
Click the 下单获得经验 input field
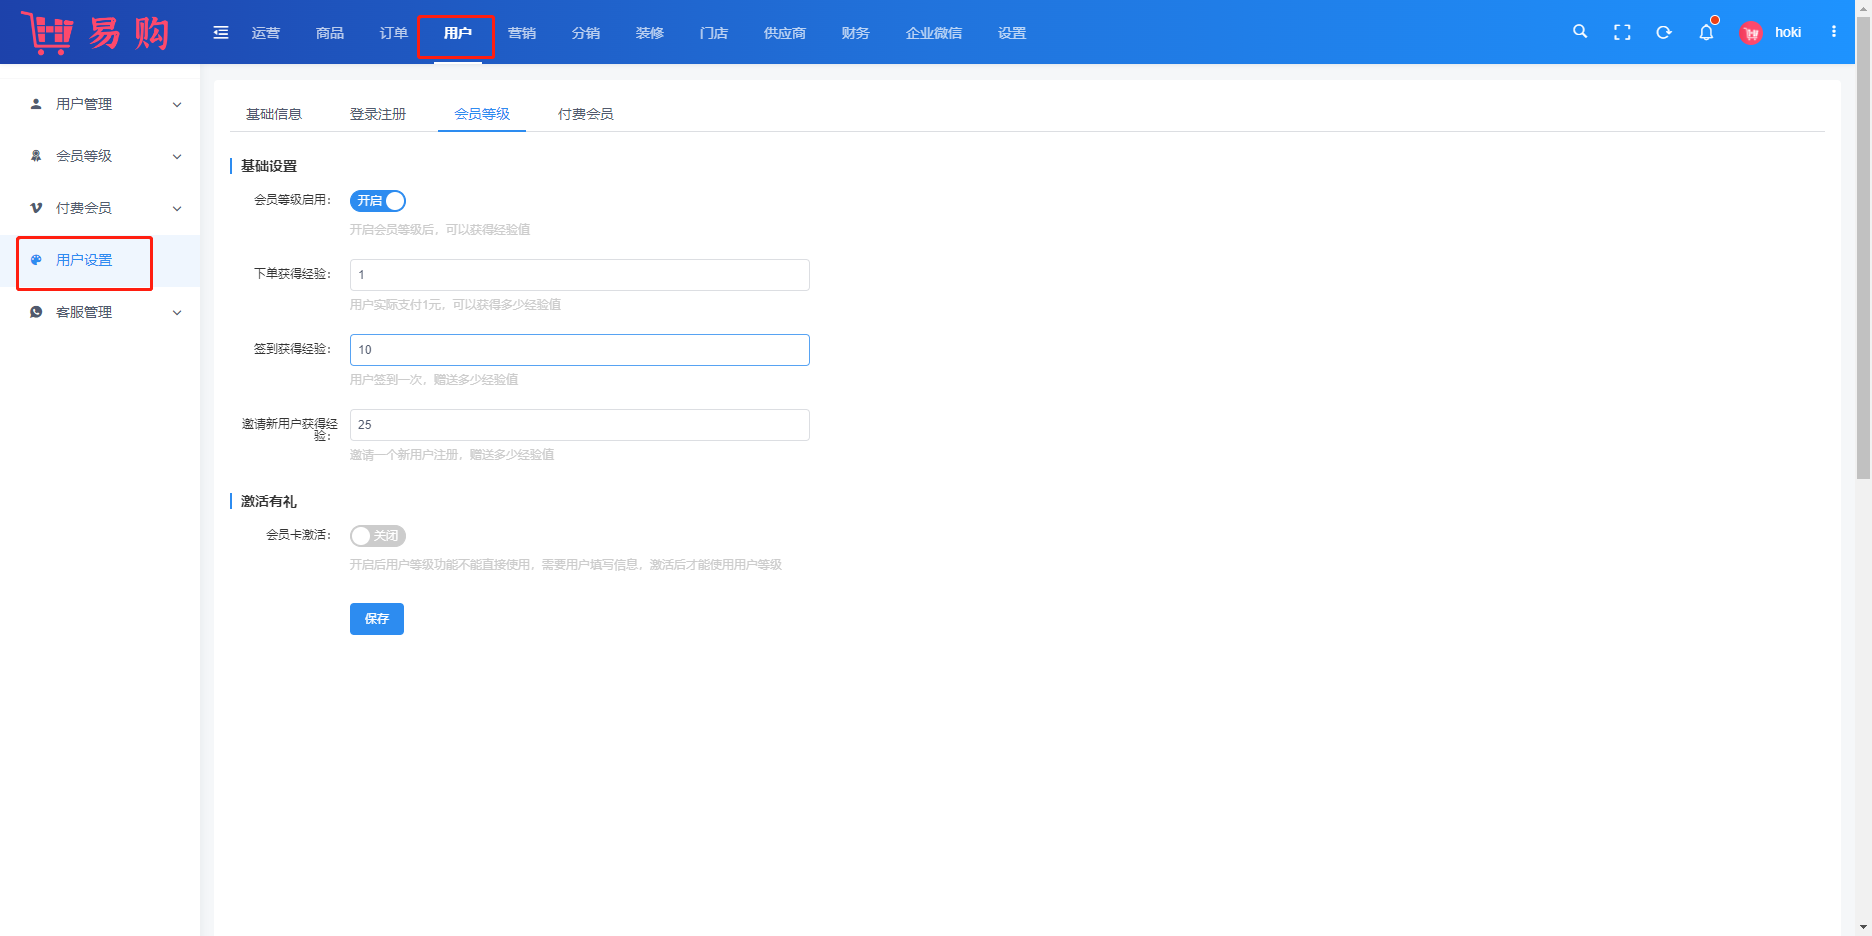click(x=579, y=275)
